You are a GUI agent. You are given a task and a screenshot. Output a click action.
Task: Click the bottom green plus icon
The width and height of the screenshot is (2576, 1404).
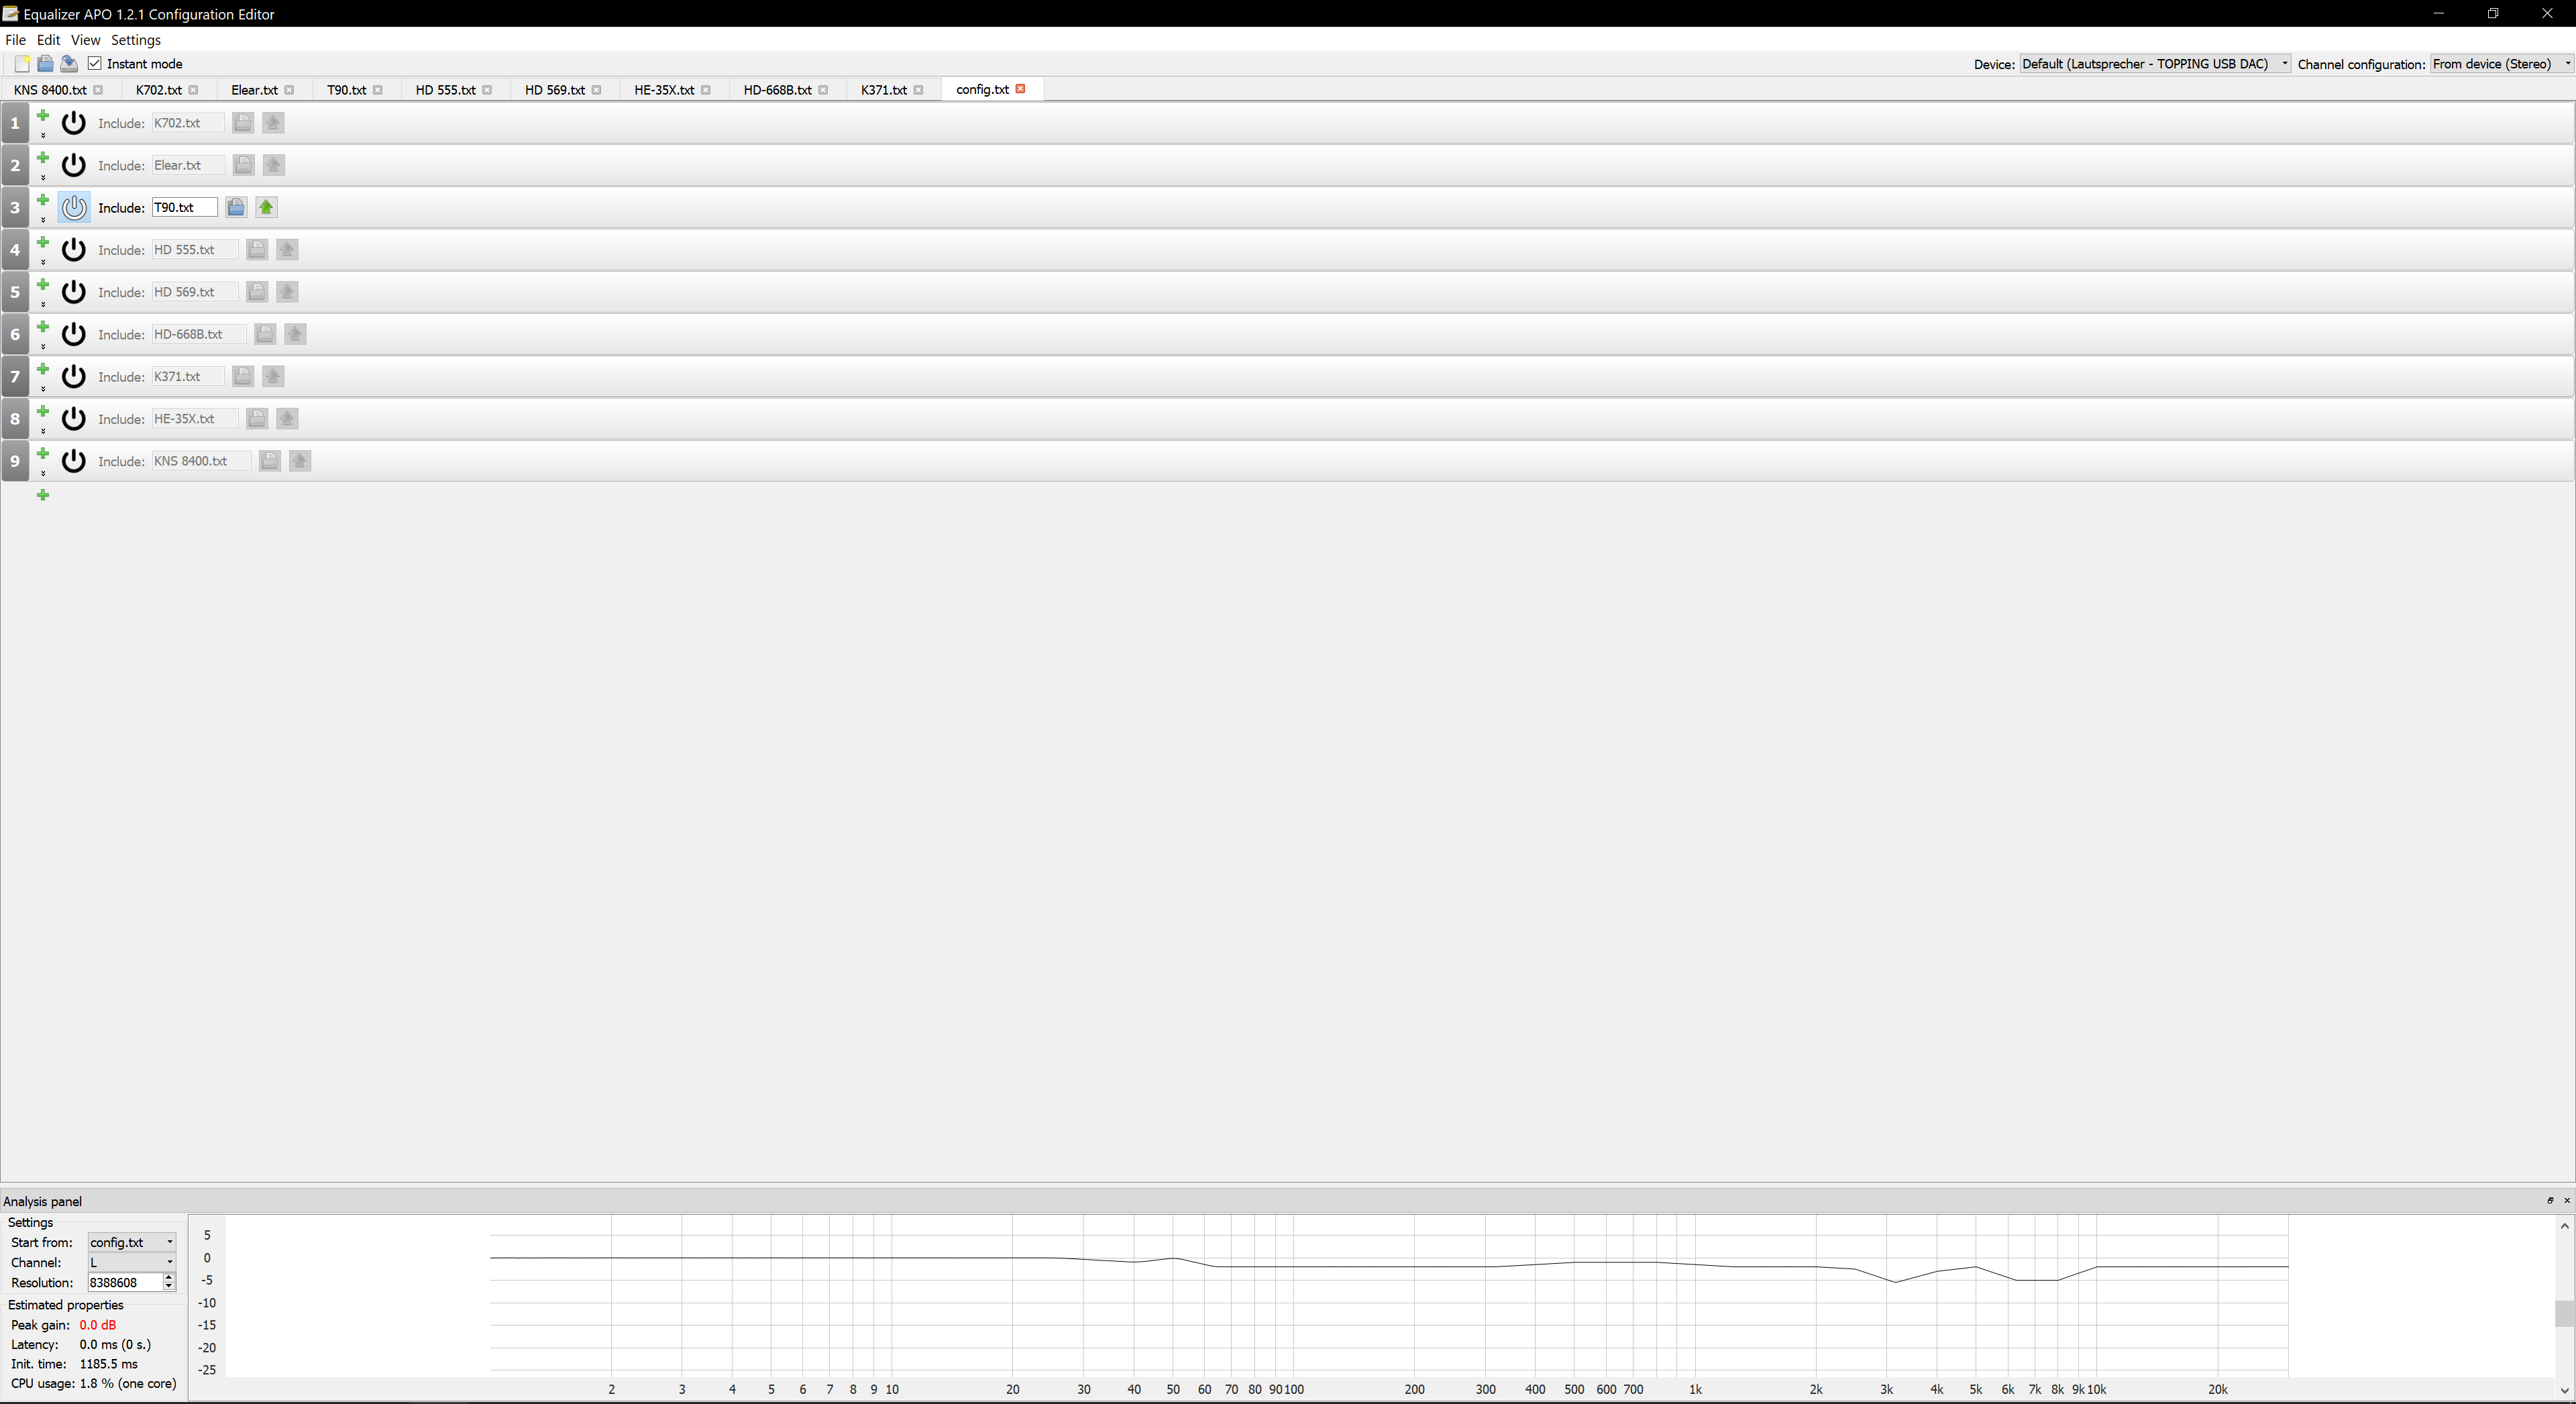[43, 495]
